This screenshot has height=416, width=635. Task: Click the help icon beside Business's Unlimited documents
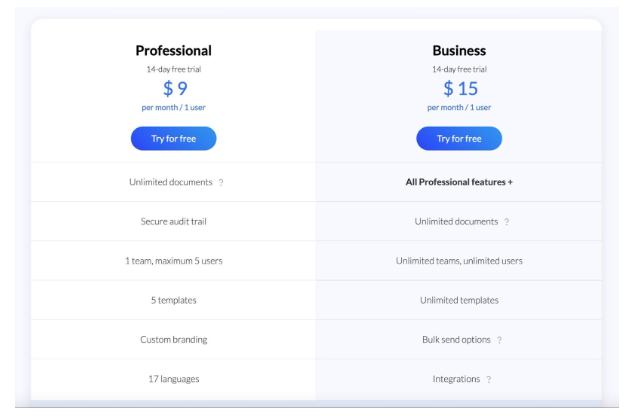click(507, 222)
